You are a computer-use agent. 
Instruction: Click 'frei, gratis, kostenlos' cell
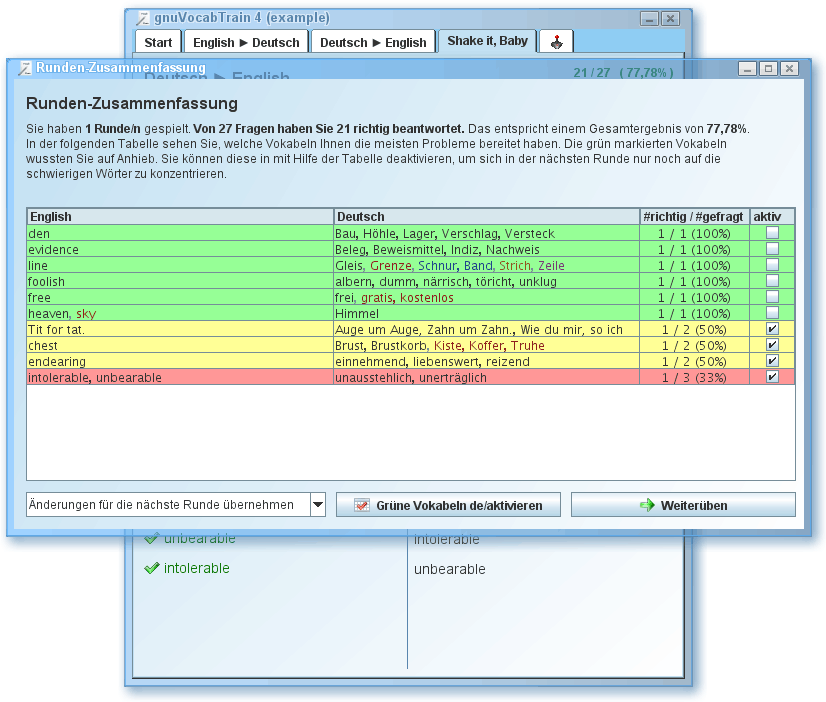tap(487, 298)
